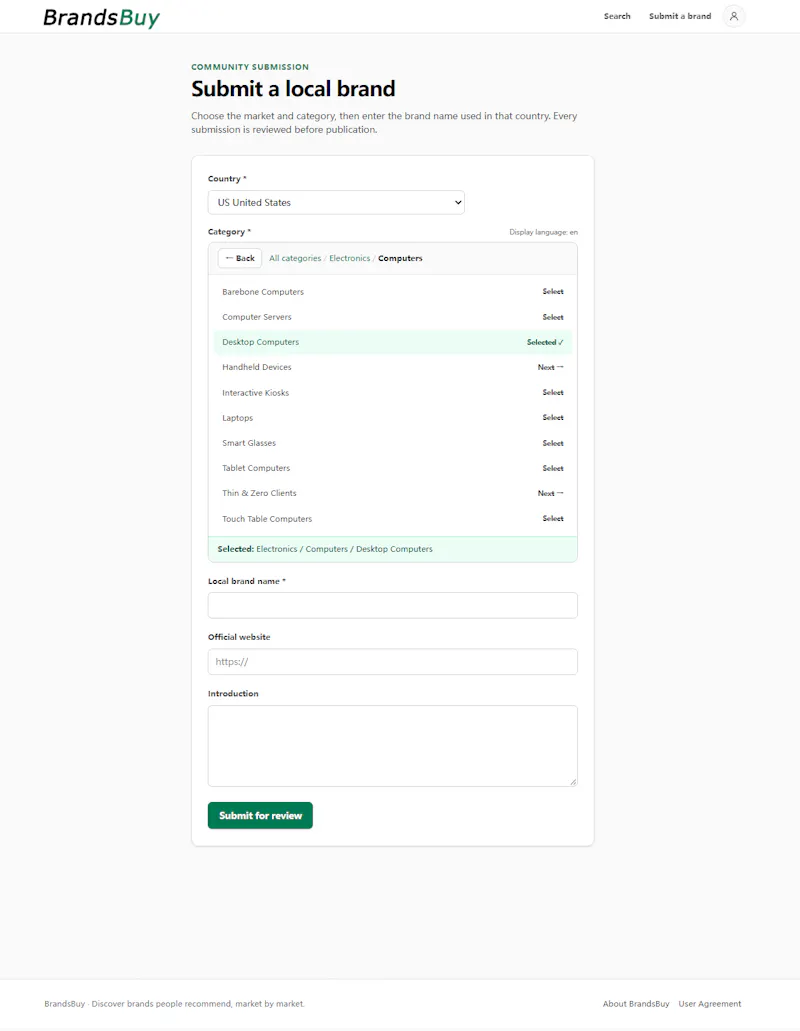Click the Selected category summary text
The image size is (800, 1031).
325,549
